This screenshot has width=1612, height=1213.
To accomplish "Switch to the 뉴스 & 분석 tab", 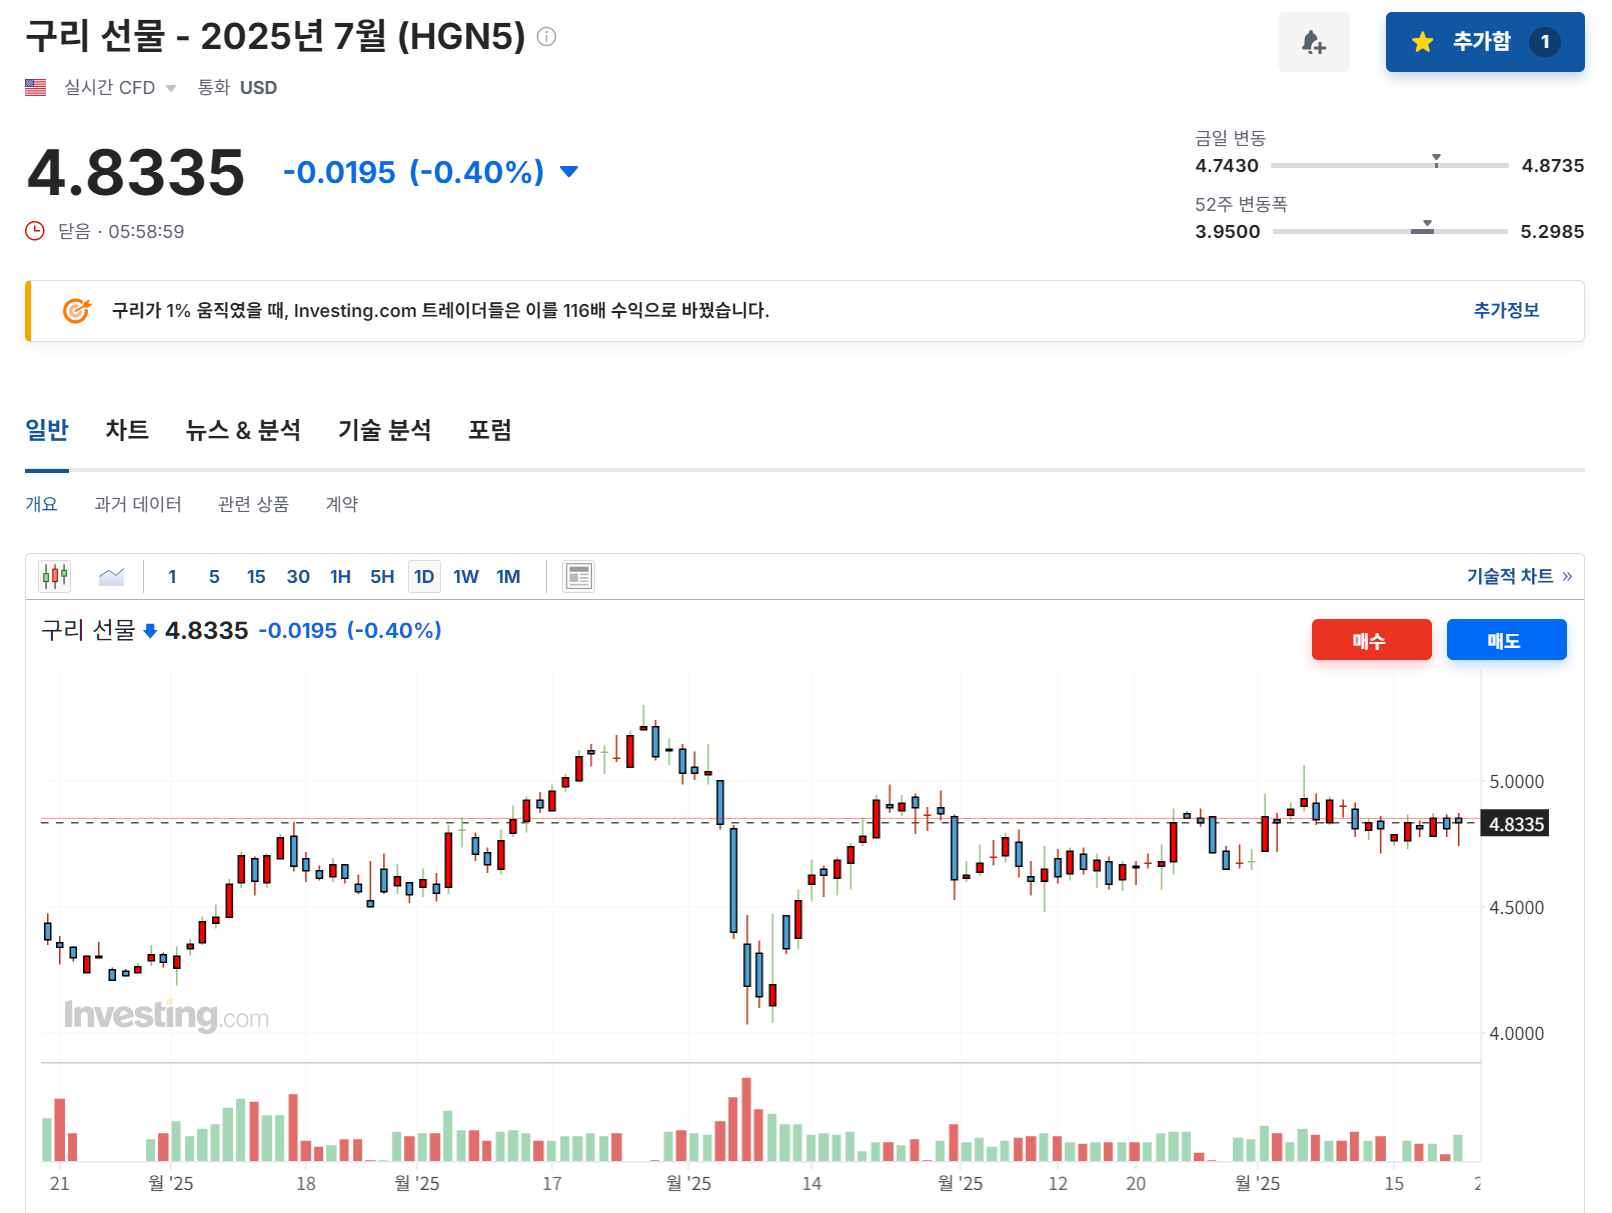I will pos(244,429).
